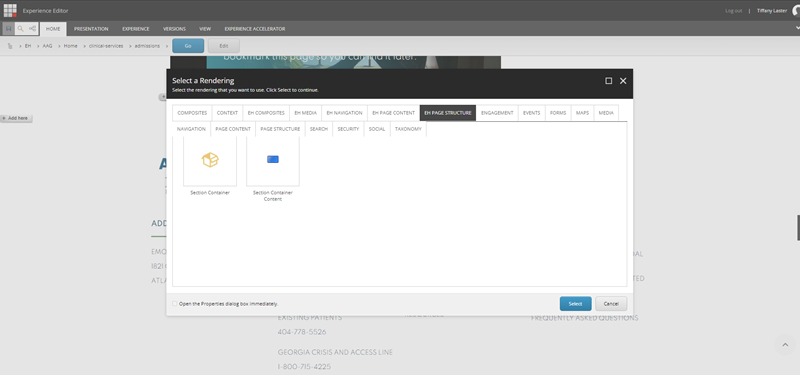The height and width of the screenshot is (375, 800).
Task: Click the Log out link
Action: 734,11
